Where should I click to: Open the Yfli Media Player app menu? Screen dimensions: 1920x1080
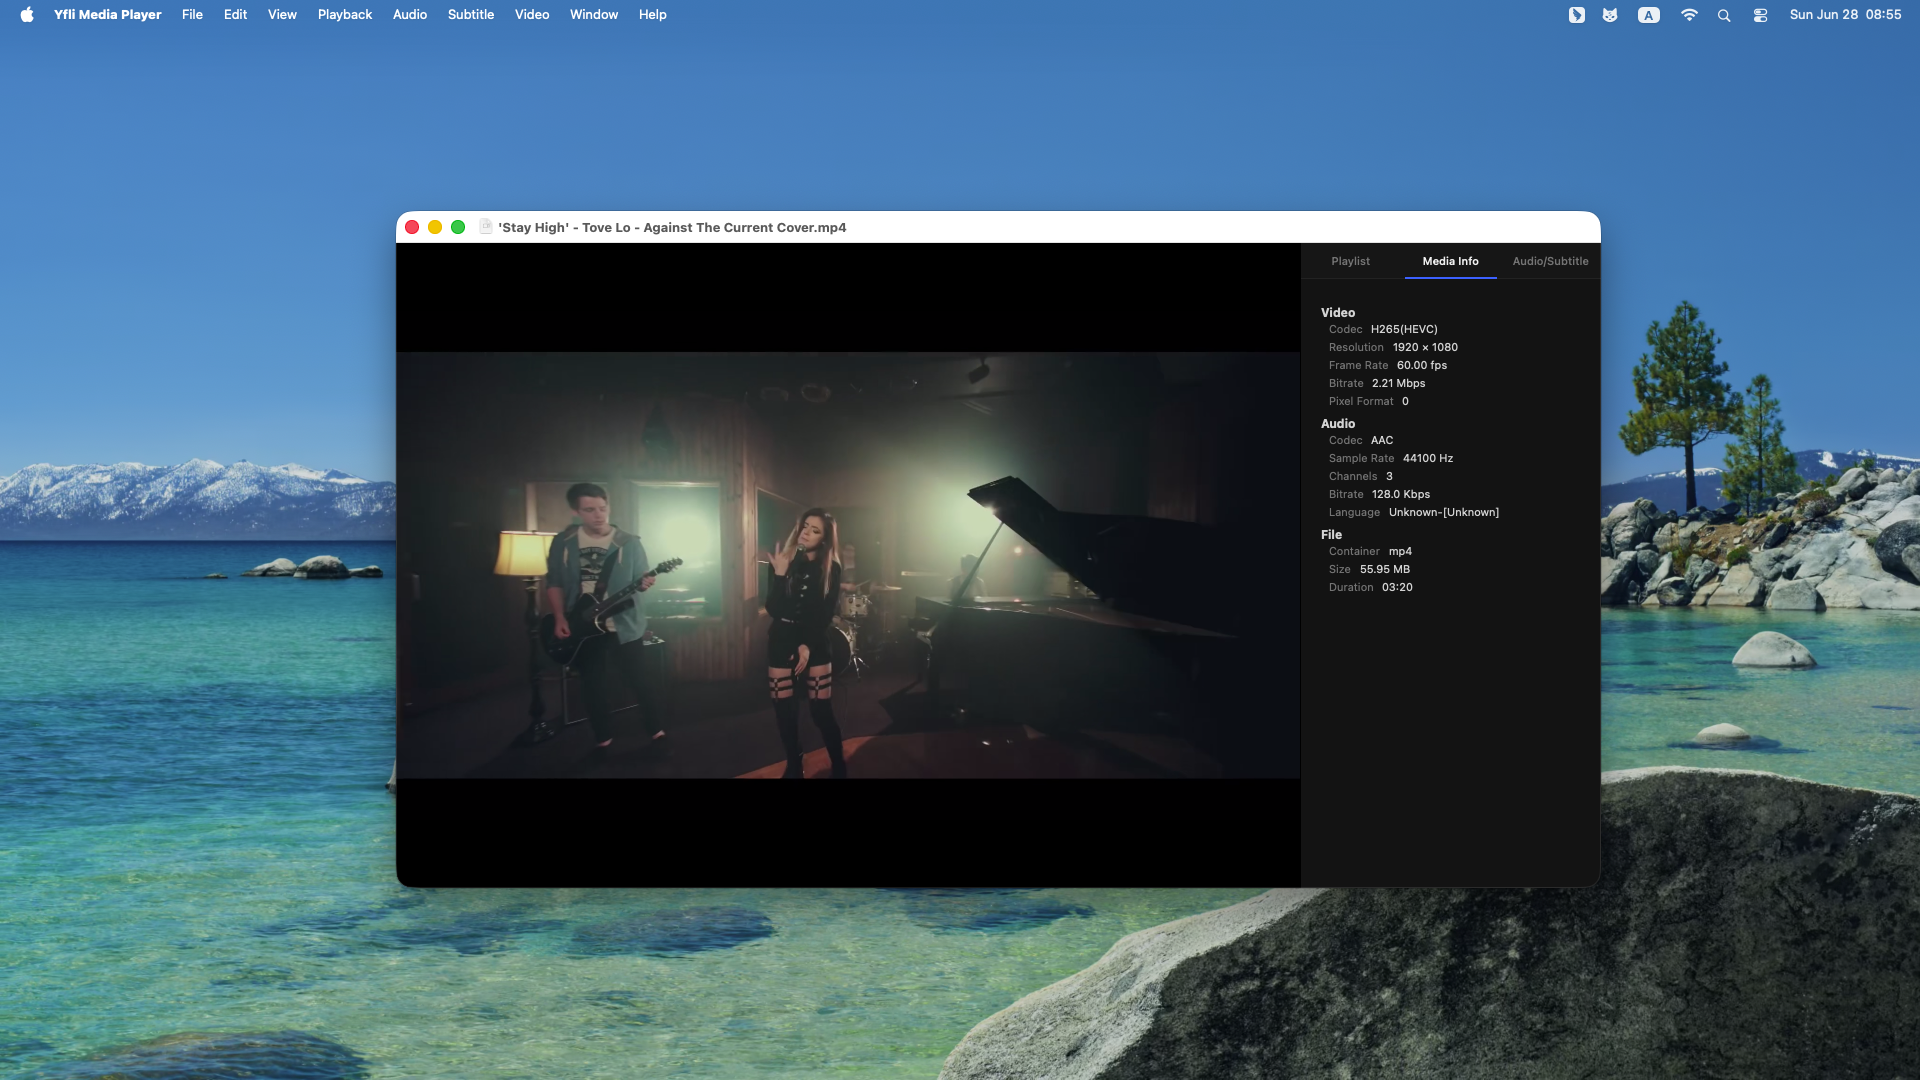[107, 14]
